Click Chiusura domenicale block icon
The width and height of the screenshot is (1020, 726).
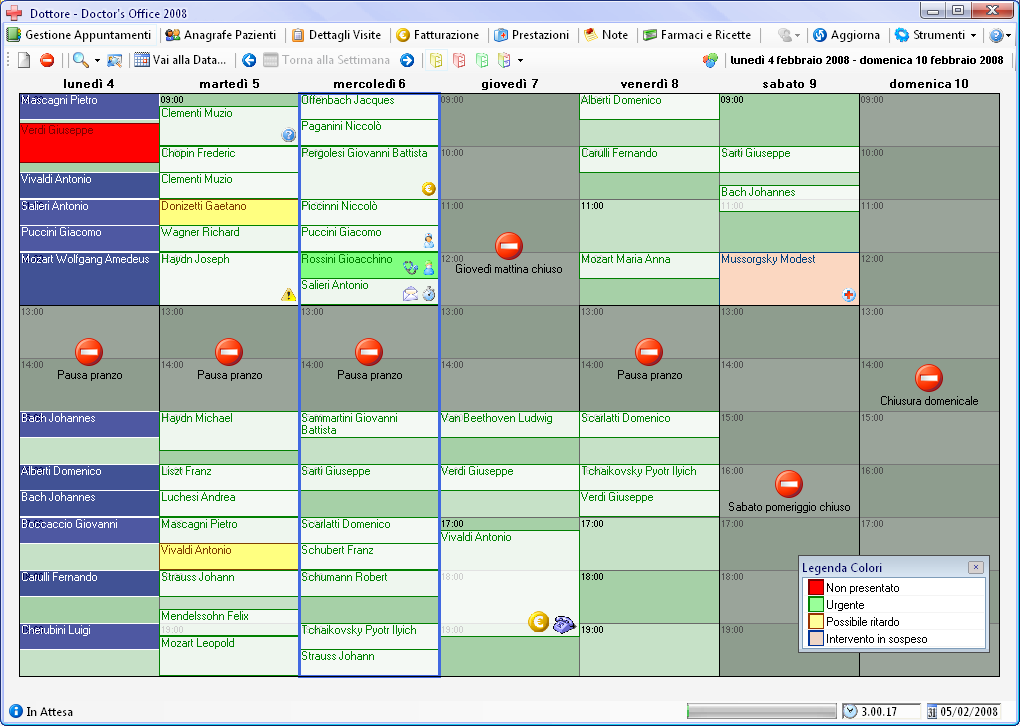tap(929, 378)
